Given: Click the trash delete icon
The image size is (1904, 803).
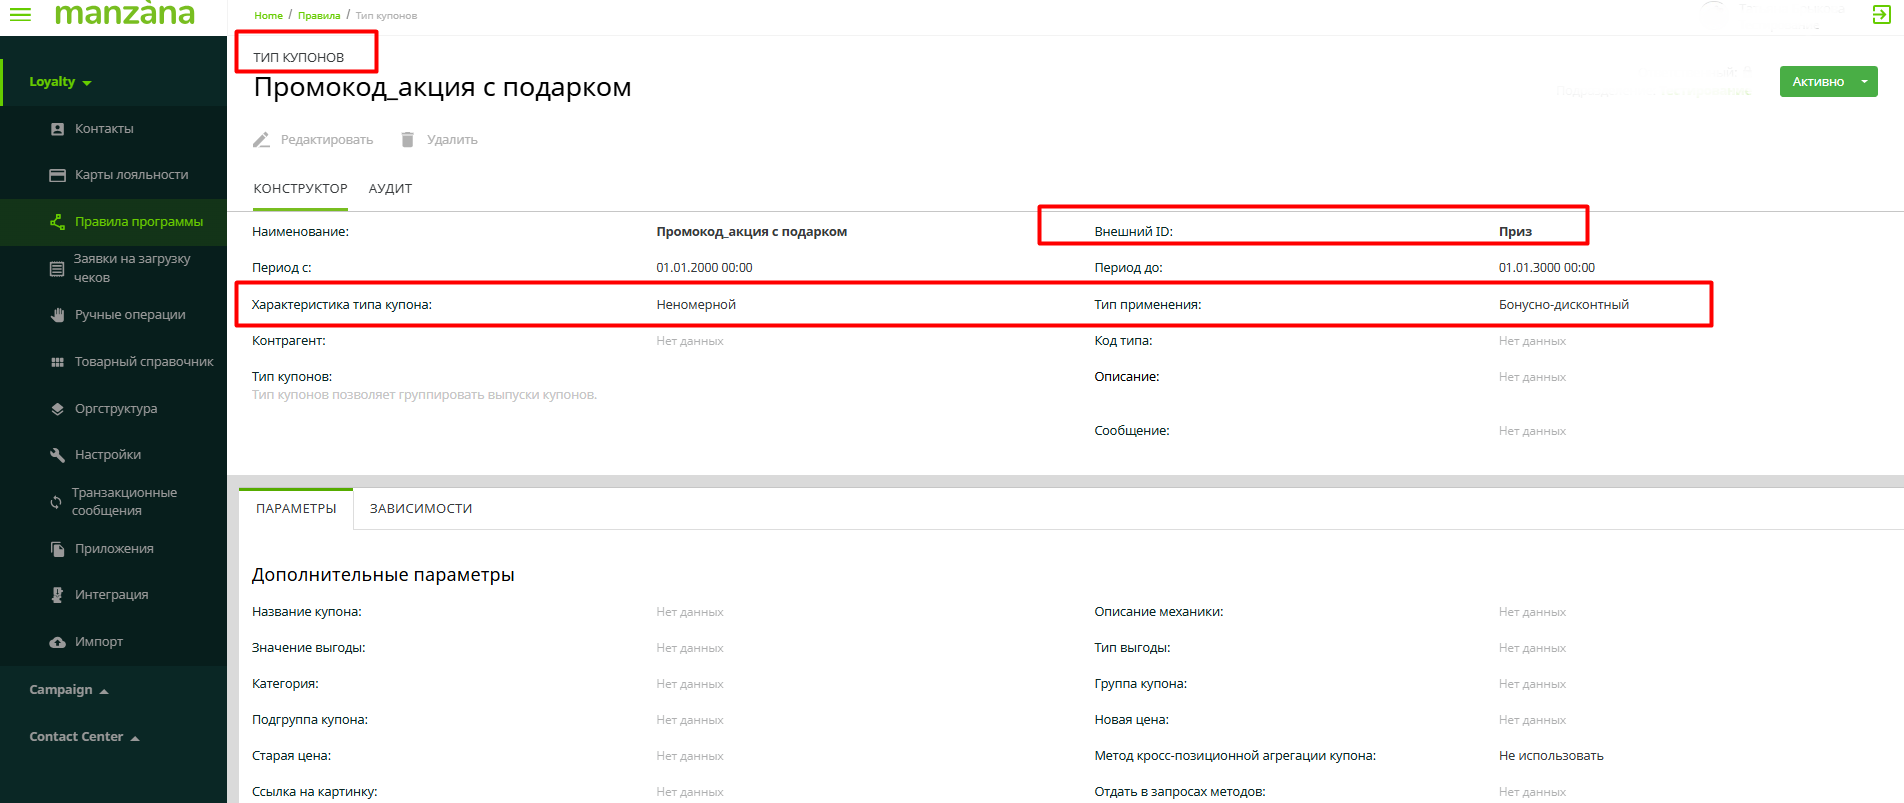Looking at the screenshot, I should coord(407,140).
